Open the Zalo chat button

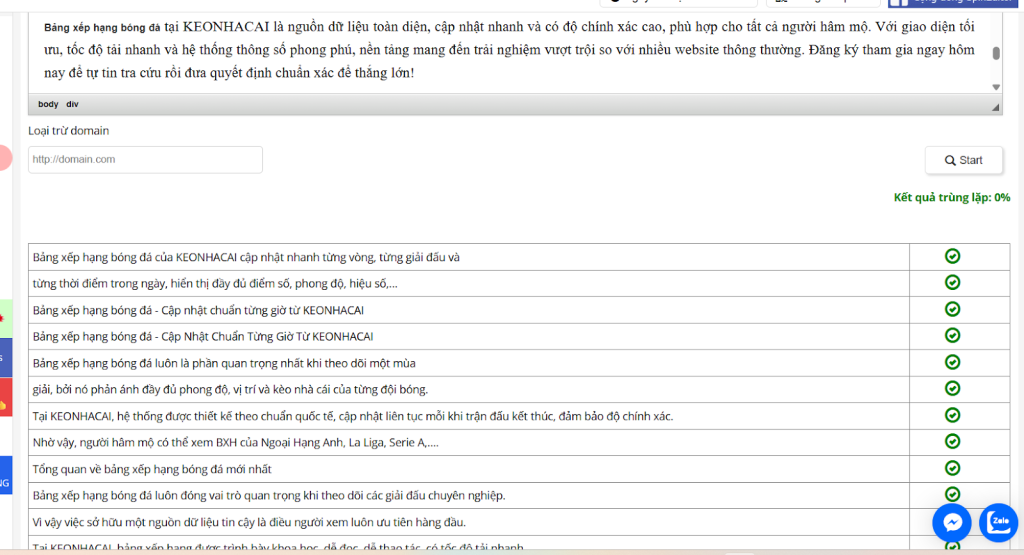[x=998, y=521]
